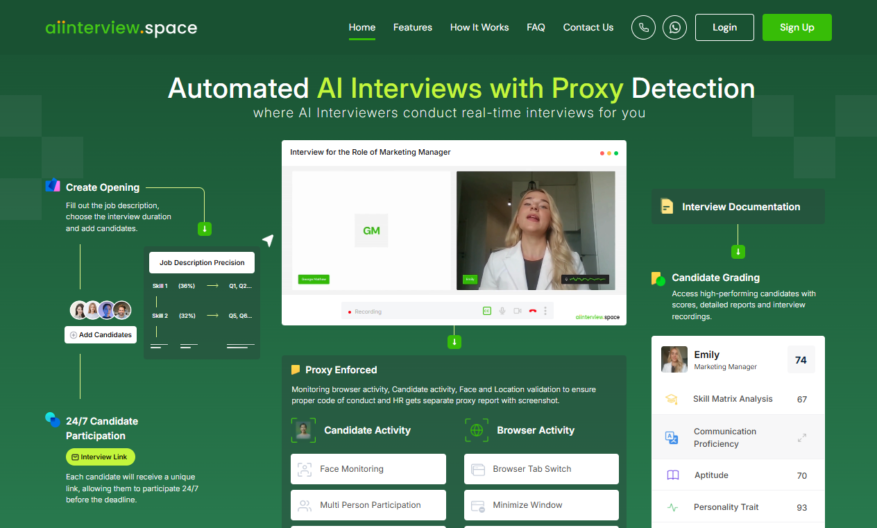Click the candidate avatars group
Image resolution: width=877 pixels, height=528 pixels.
[101, 310]
